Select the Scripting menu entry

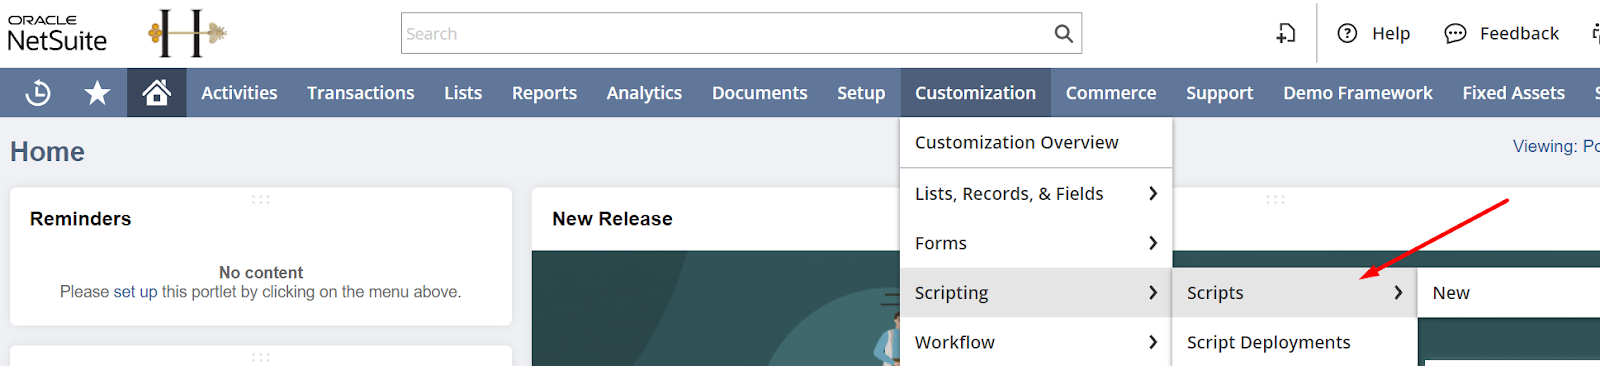pyautogui.click(x=1036, y=293)
